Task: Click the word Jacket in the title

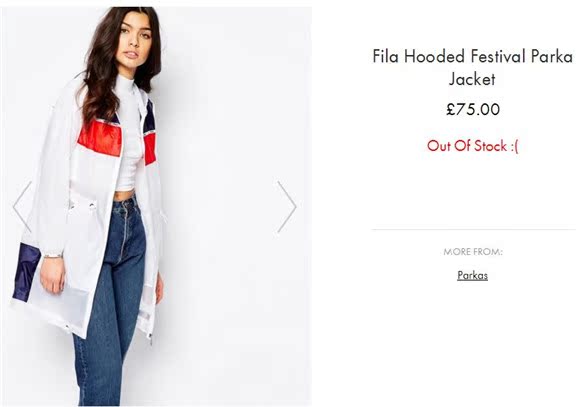Action: click(472, 79)
